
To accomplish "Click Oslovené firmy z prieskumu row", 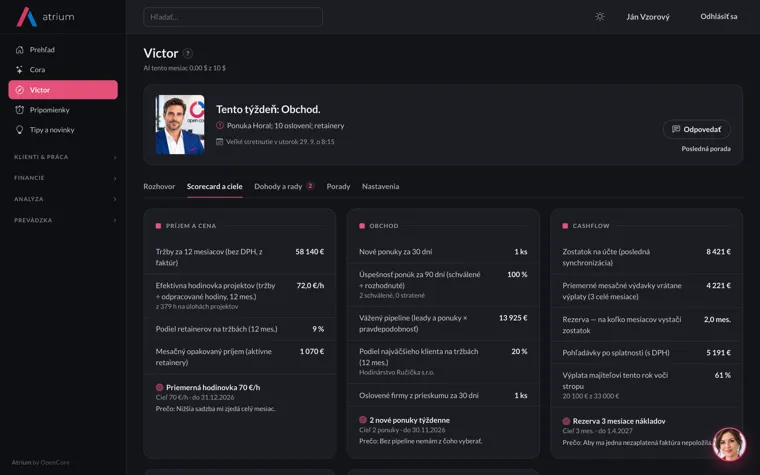I will (443, 396).
